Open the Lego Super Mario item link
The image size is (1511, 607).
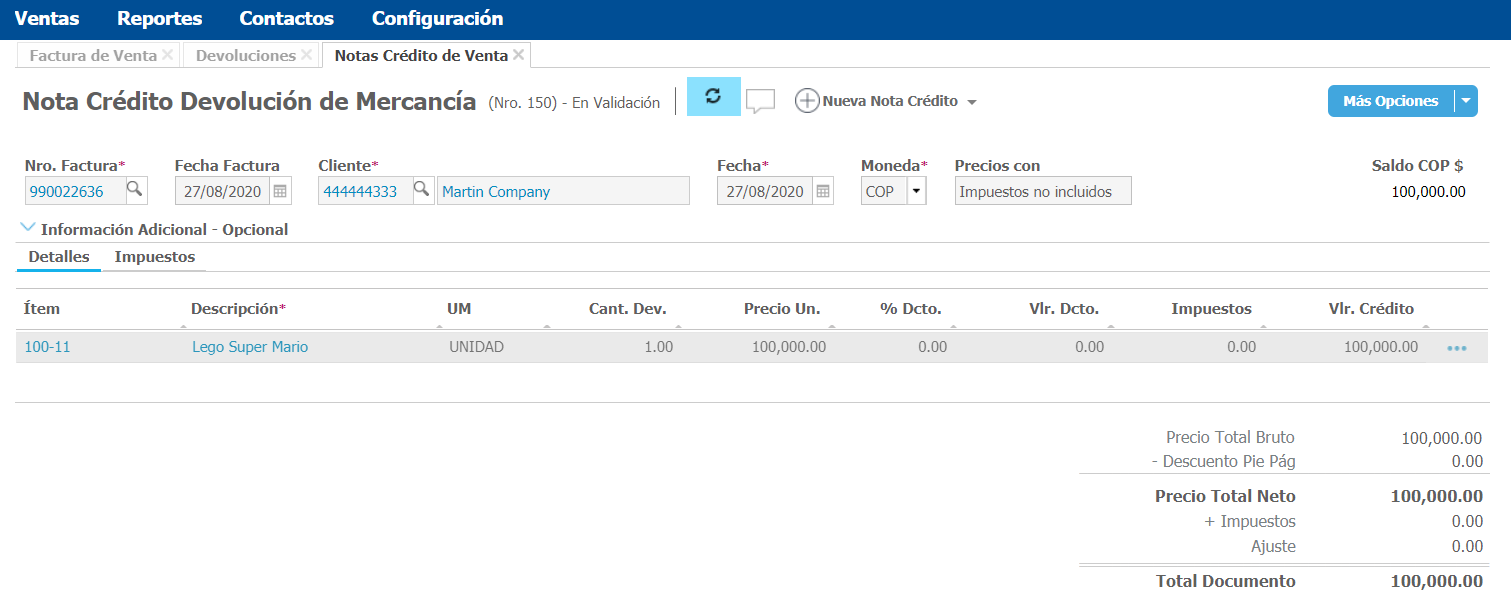250,347
